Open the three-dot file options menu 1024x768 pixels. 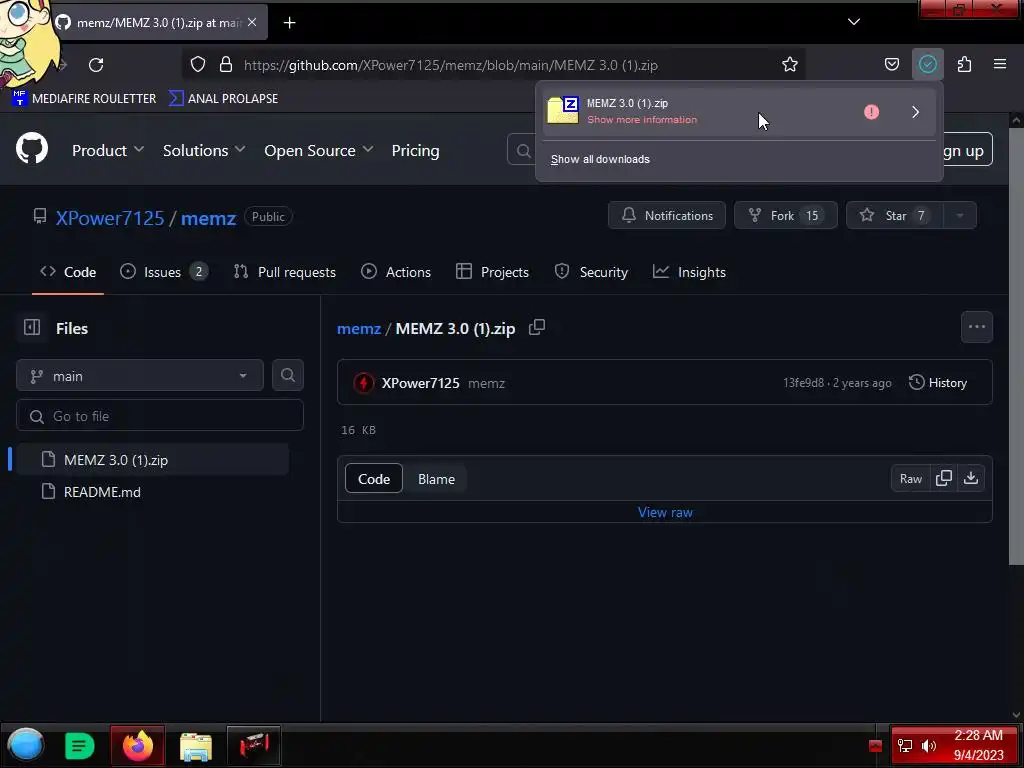976,327
